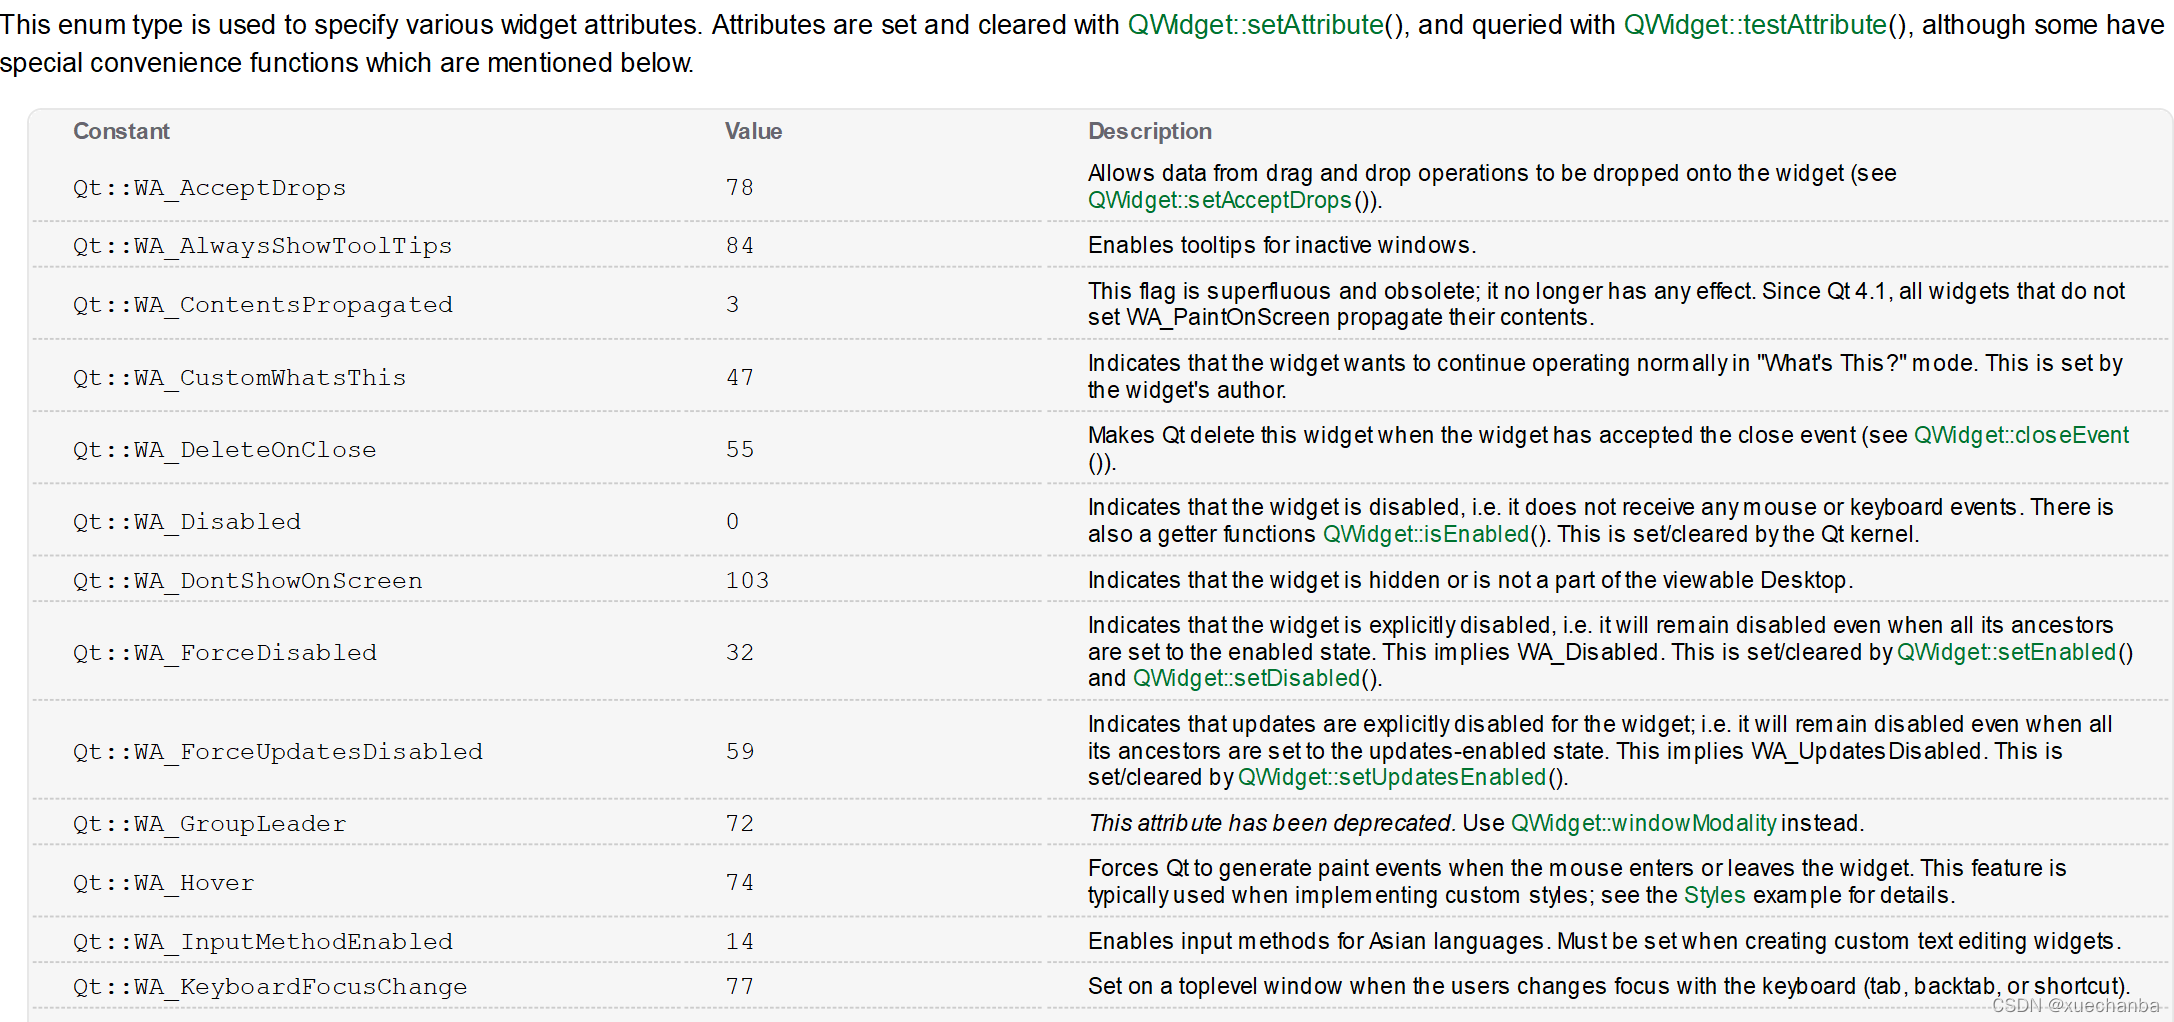Click the Constant column header
2174x1022 pixels.
[x=121, y=131]
